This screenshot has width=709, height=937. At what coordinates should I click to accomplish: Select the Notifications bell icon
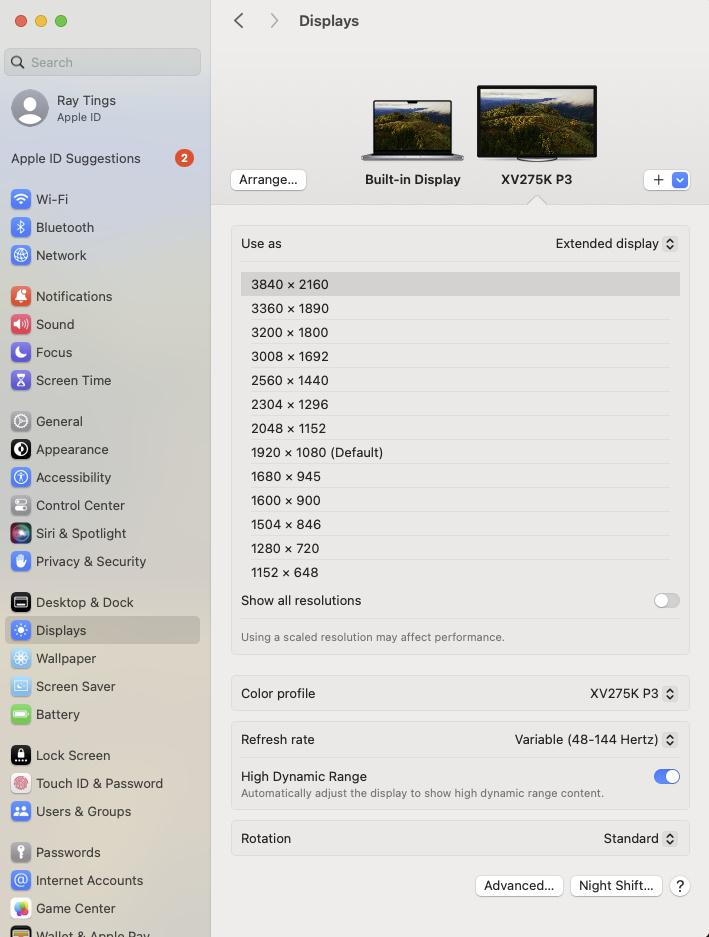coord(21,296)
